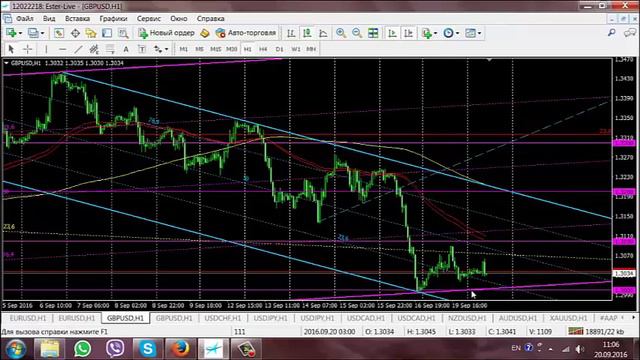Switch timeframe to MN
Viewport: 640px width, 360px height.
pos(311,49)
